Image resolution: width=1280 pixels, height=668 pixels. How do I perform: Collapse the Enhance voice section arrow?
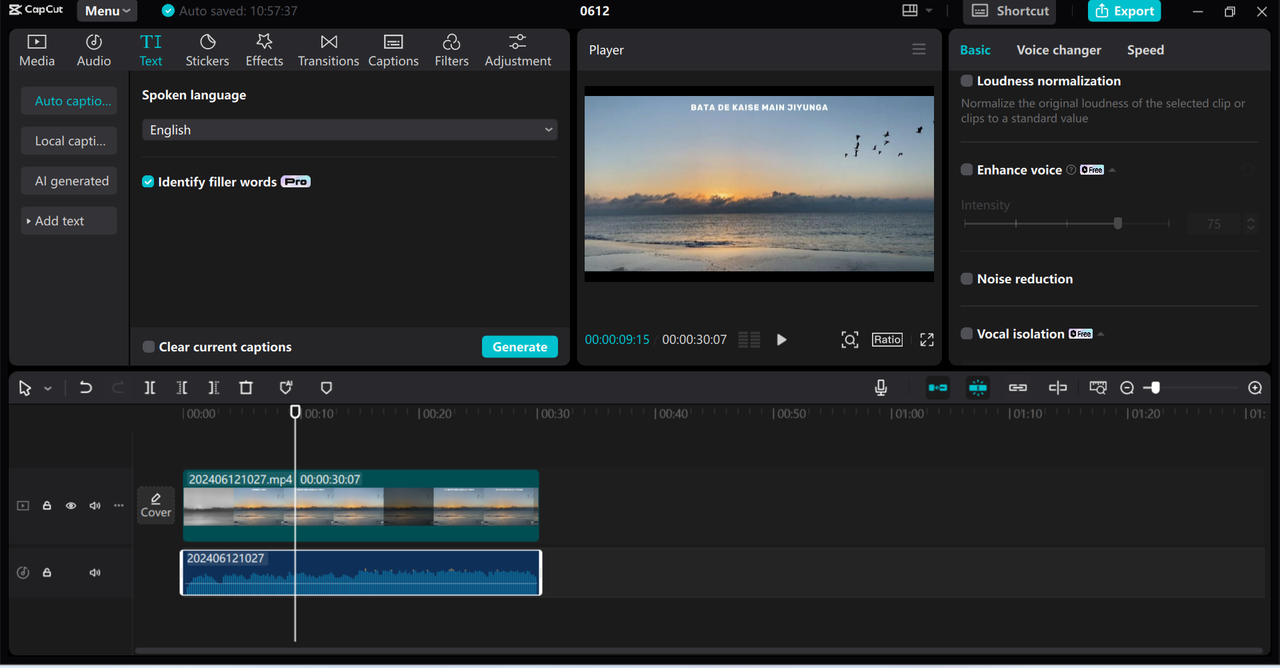(x=1112, y=170)
